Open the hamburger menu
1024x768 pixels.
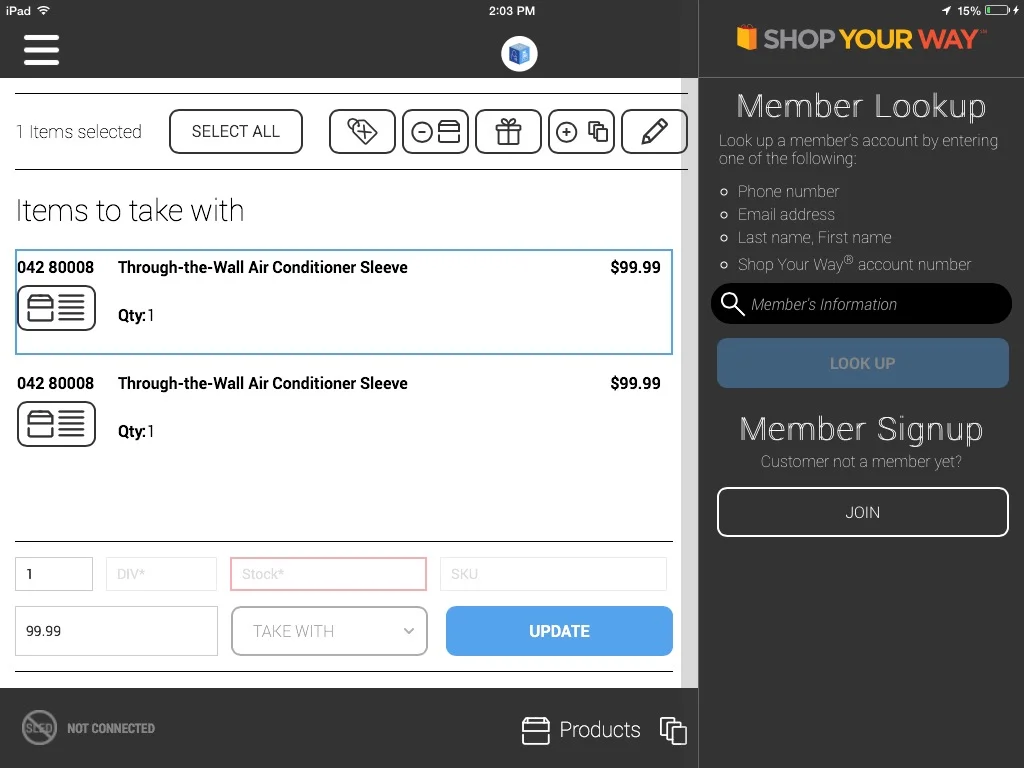coord(41,50)
